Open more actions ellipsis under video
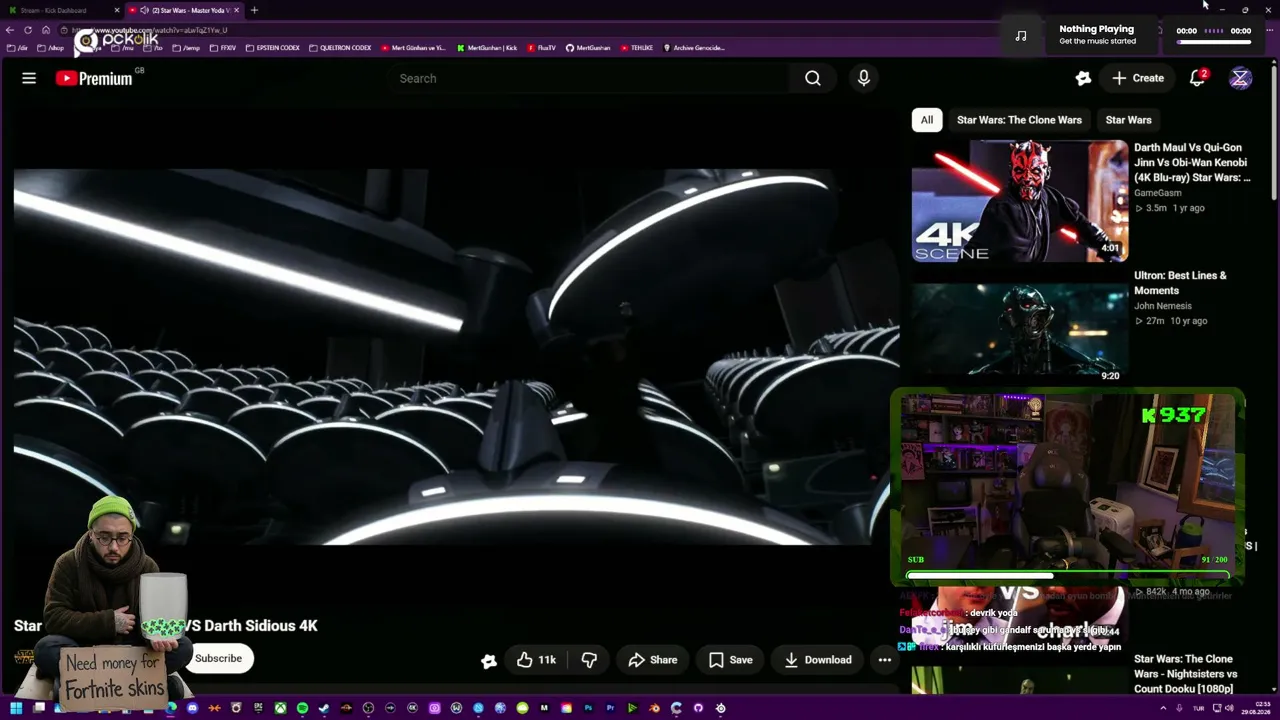The height and width of the screenshot is (720, 1280). (x=884, y=660)
